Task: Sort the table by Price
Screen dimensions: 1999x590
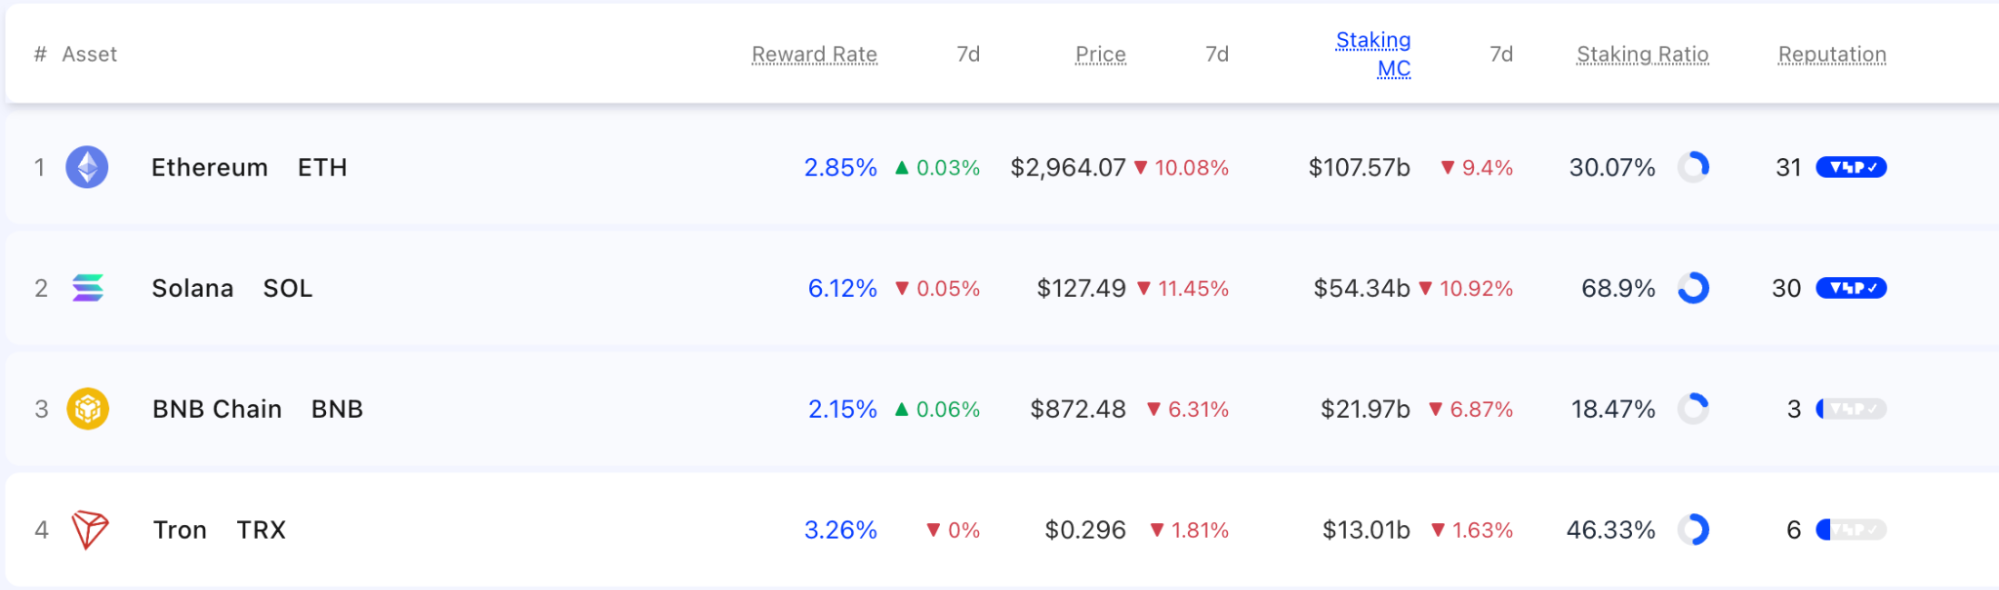Action: [x=1100, y=53]
